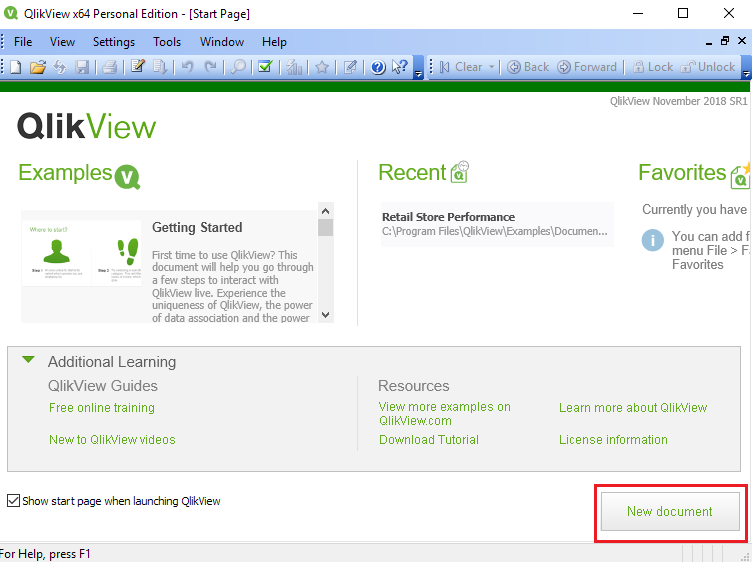Click the Undo arrow icon
The height and width of the screenshot is (562, 752).
coord(188,67)
